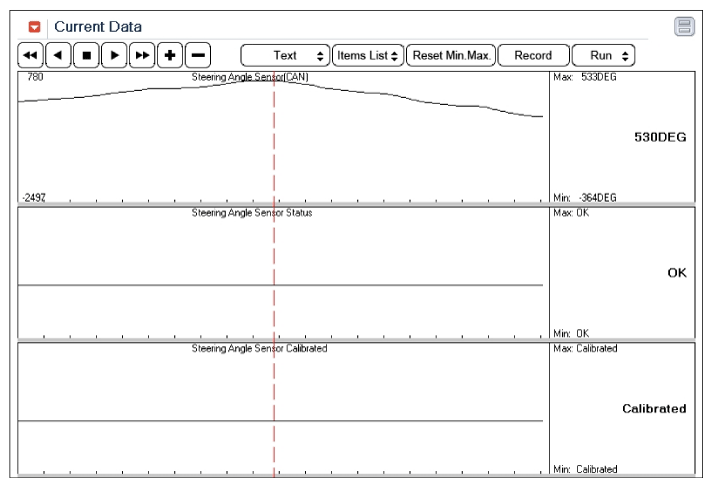This screenshot has height=487, width=713.
Task: Click the minus zoom-out button
Action: [x=198, y=55]
